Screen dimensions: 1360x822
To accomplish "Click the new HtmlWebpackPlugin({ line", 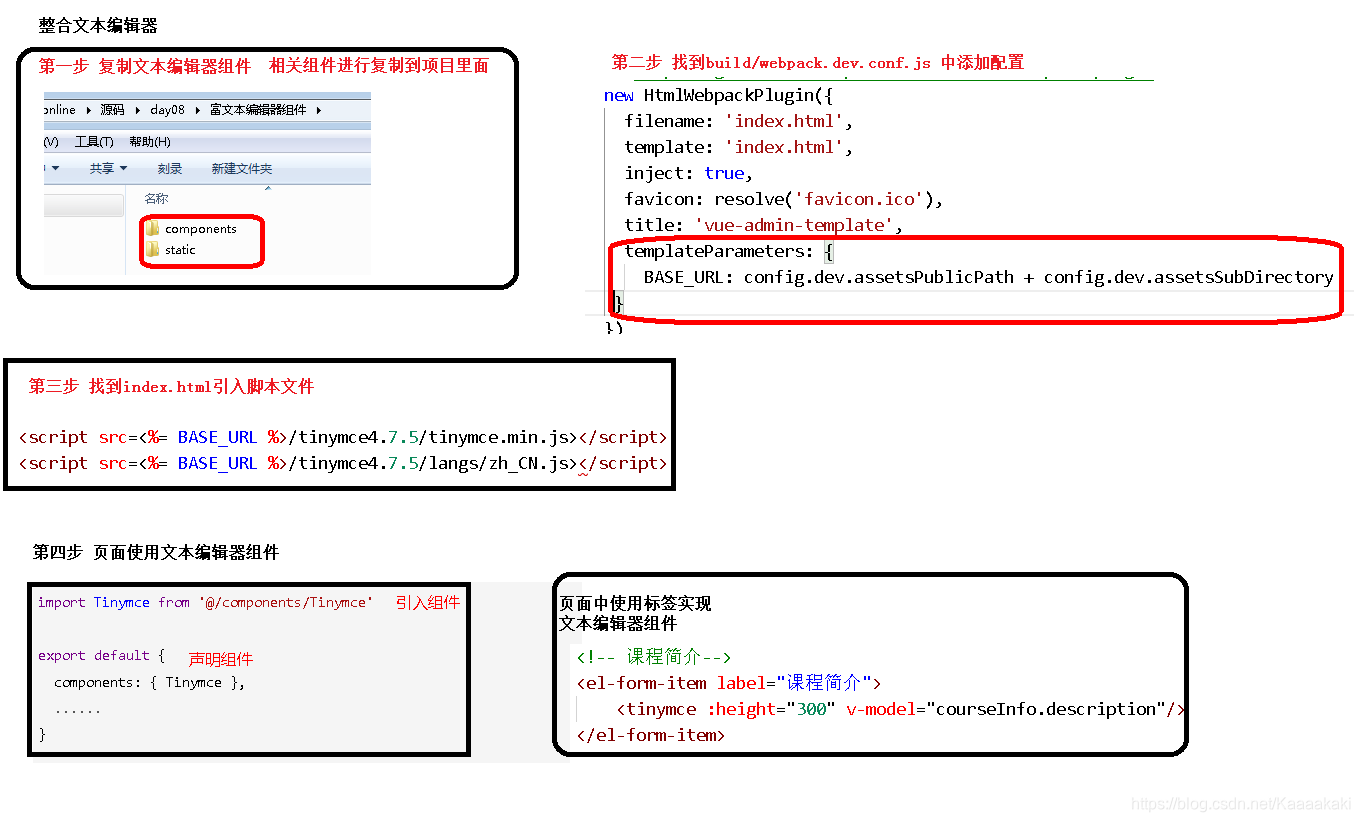I will tap(718, 96).
